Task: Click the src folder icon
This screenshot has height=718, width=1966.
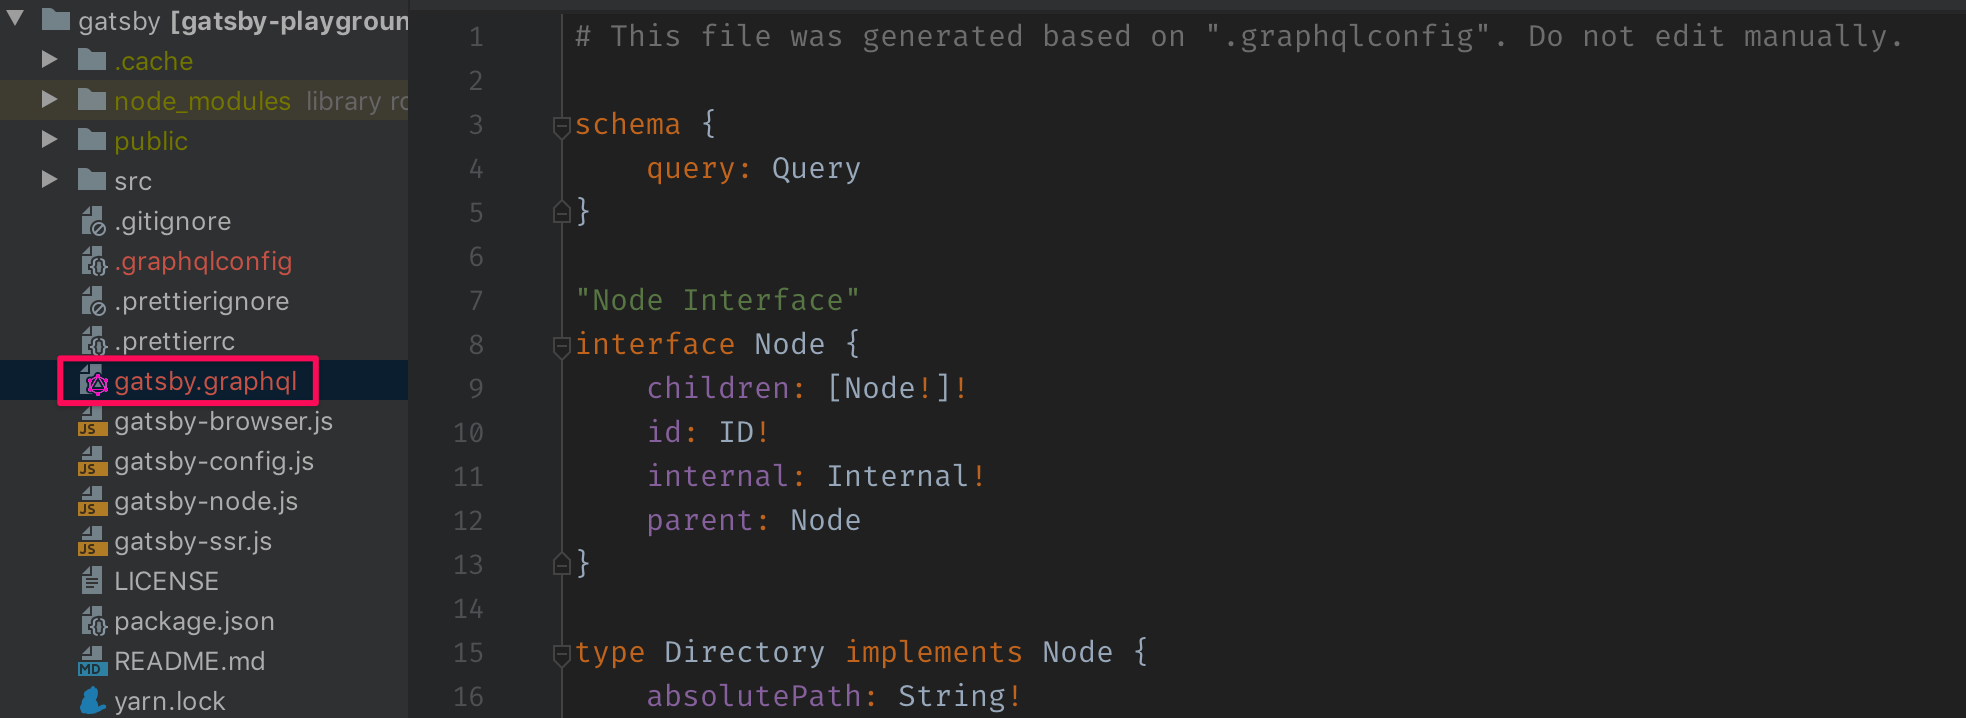Action: click(92, 180)
